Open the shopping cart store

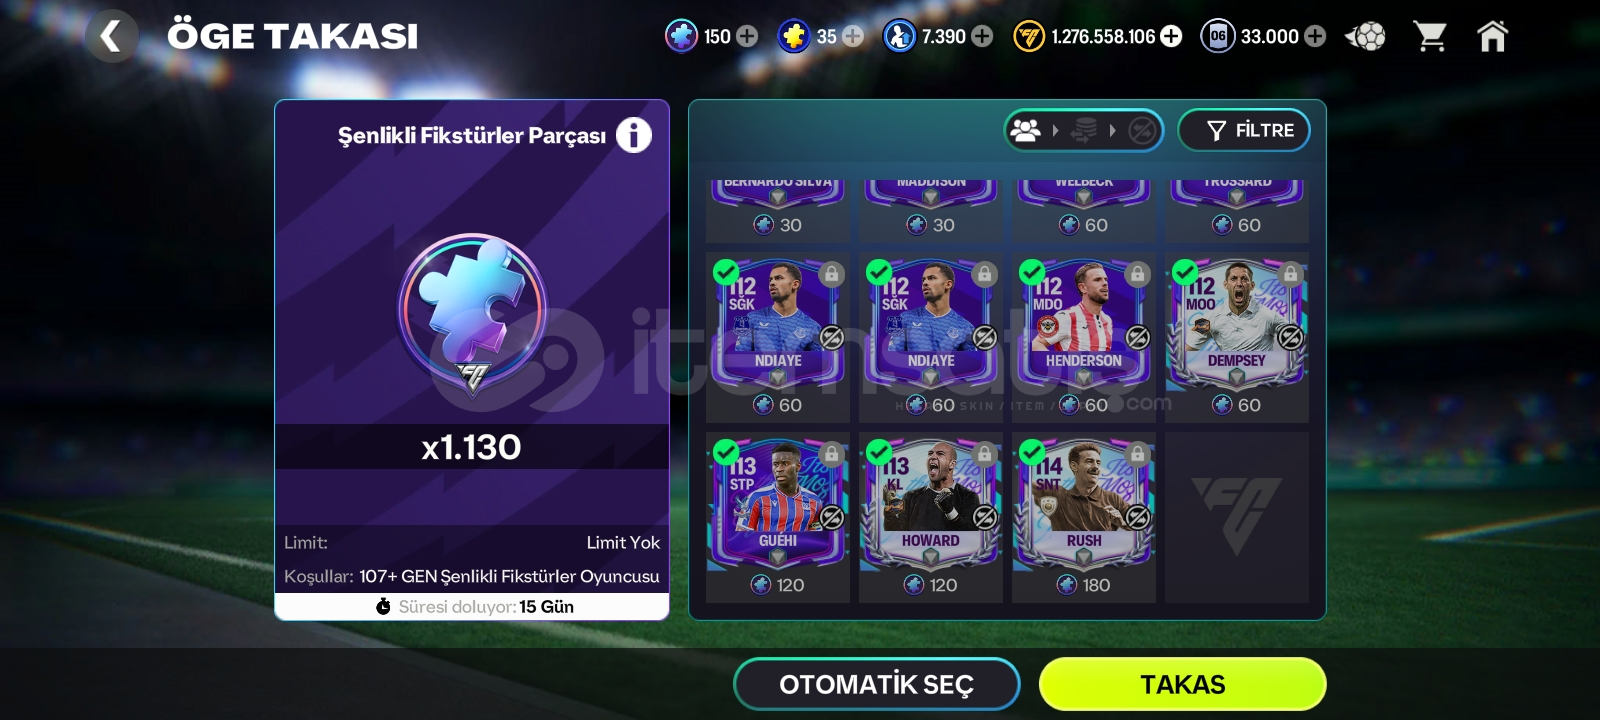(1430, 37)
